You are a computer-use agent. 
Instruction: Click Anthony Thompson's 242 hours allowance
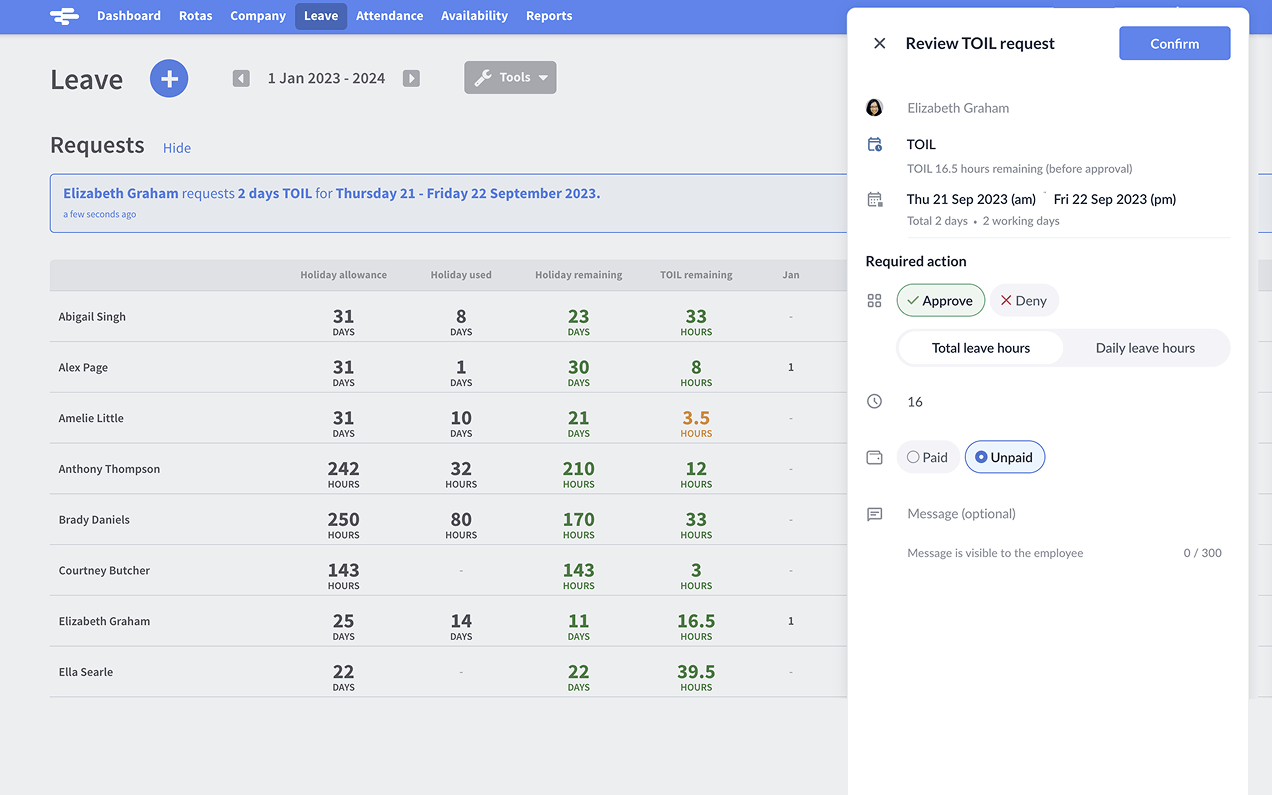point(343,474)
